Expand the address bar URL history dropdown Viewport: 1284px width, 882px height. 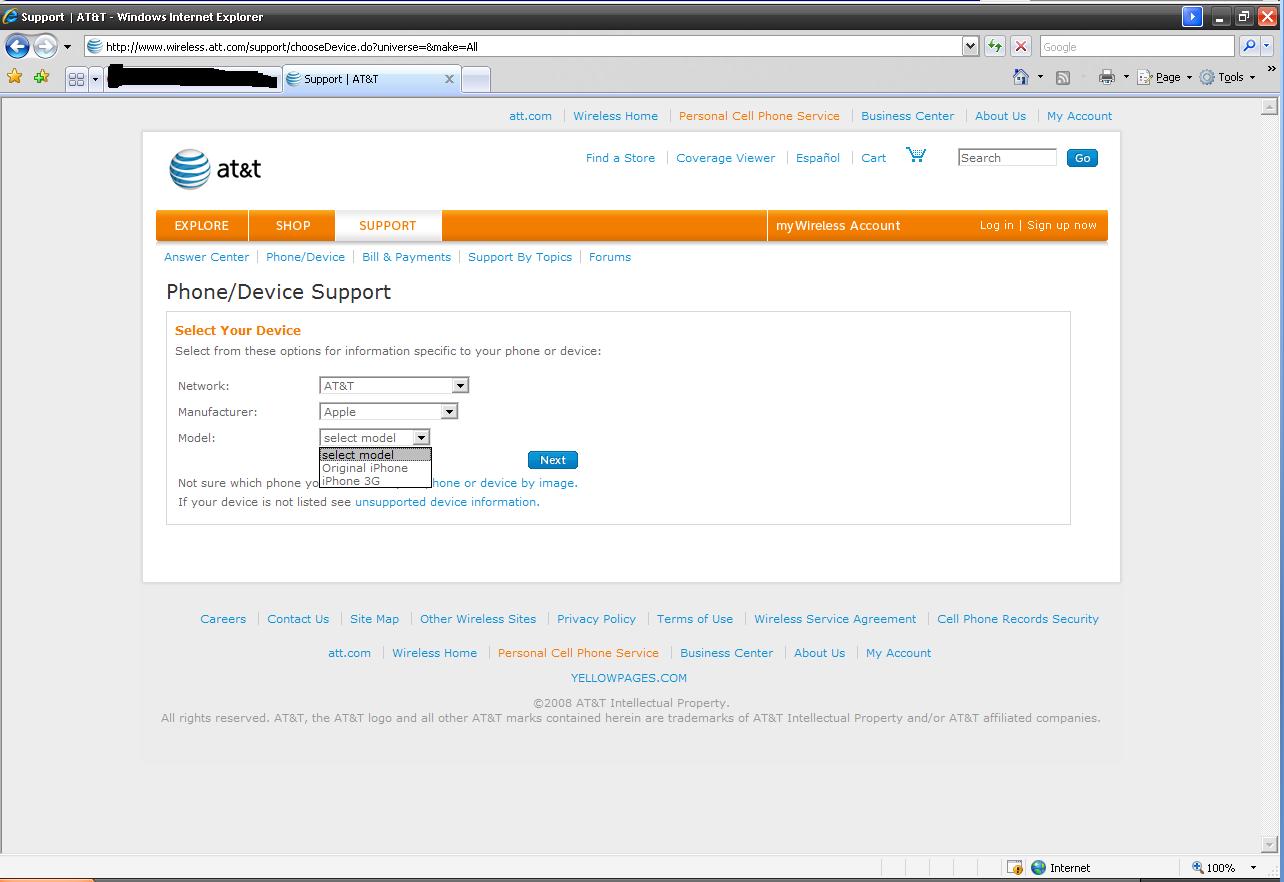[x=970, y=46]
